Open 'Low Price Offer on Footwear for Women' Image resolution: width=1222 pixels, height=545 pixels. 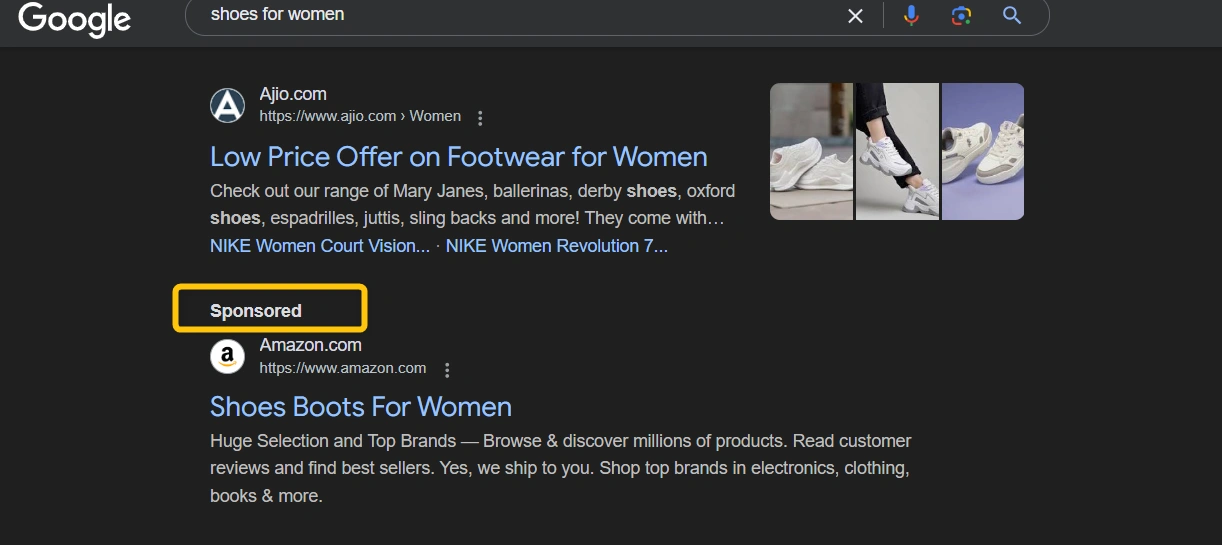click(459, 157)
